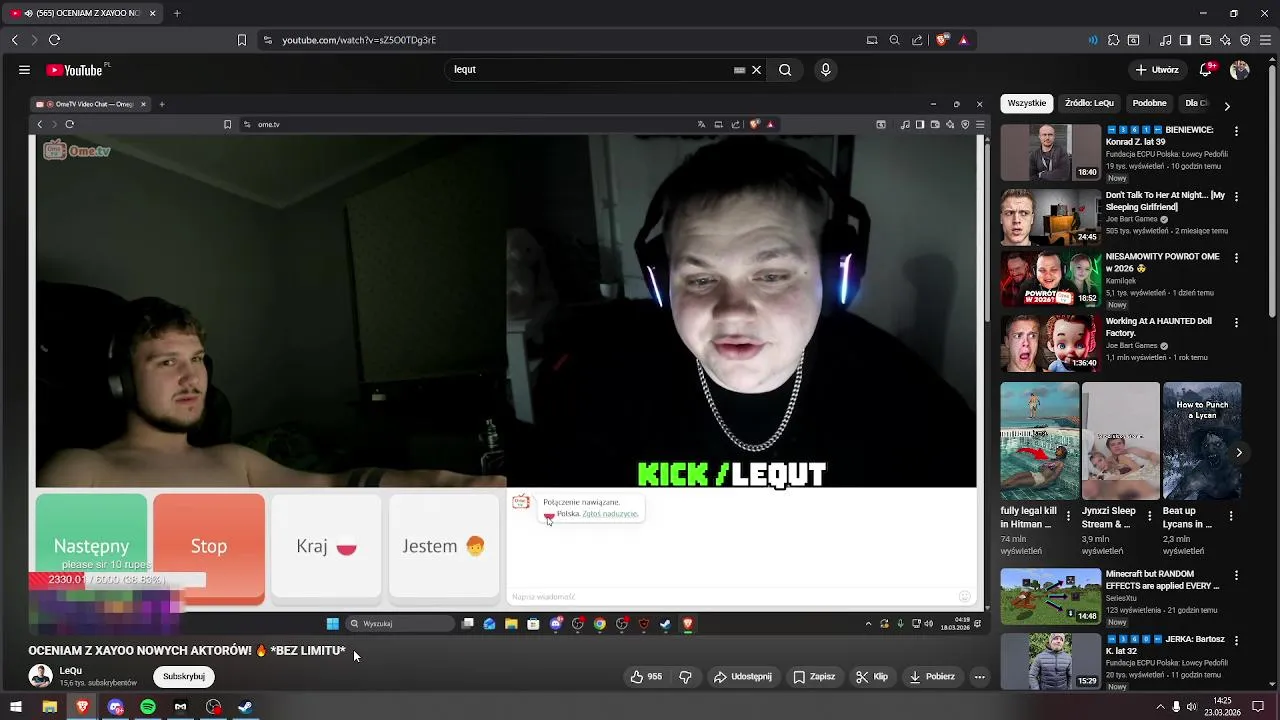The height and width of the screenshot is (720, 1280).
Task: Dislike the video with thumbs down
Action: 685,677
